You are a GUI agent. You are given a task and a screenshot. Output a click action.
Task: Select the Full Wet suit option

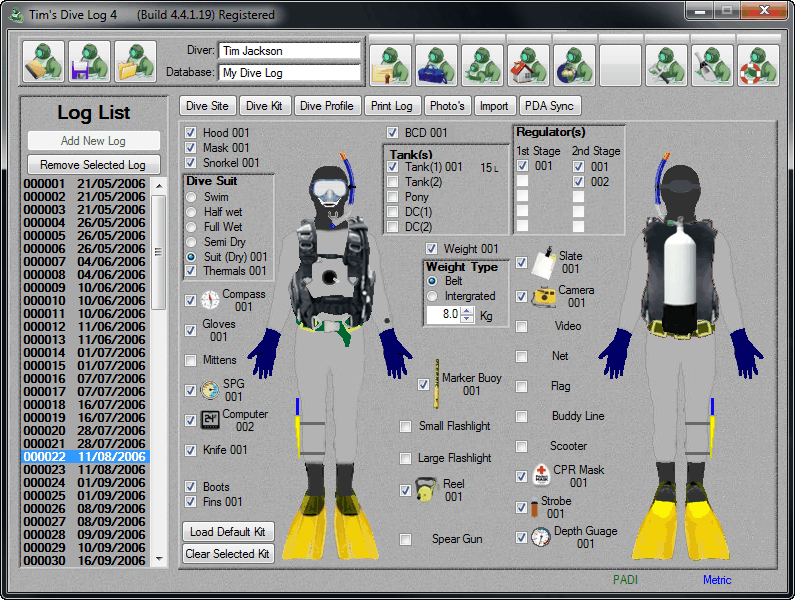(191, 227)
